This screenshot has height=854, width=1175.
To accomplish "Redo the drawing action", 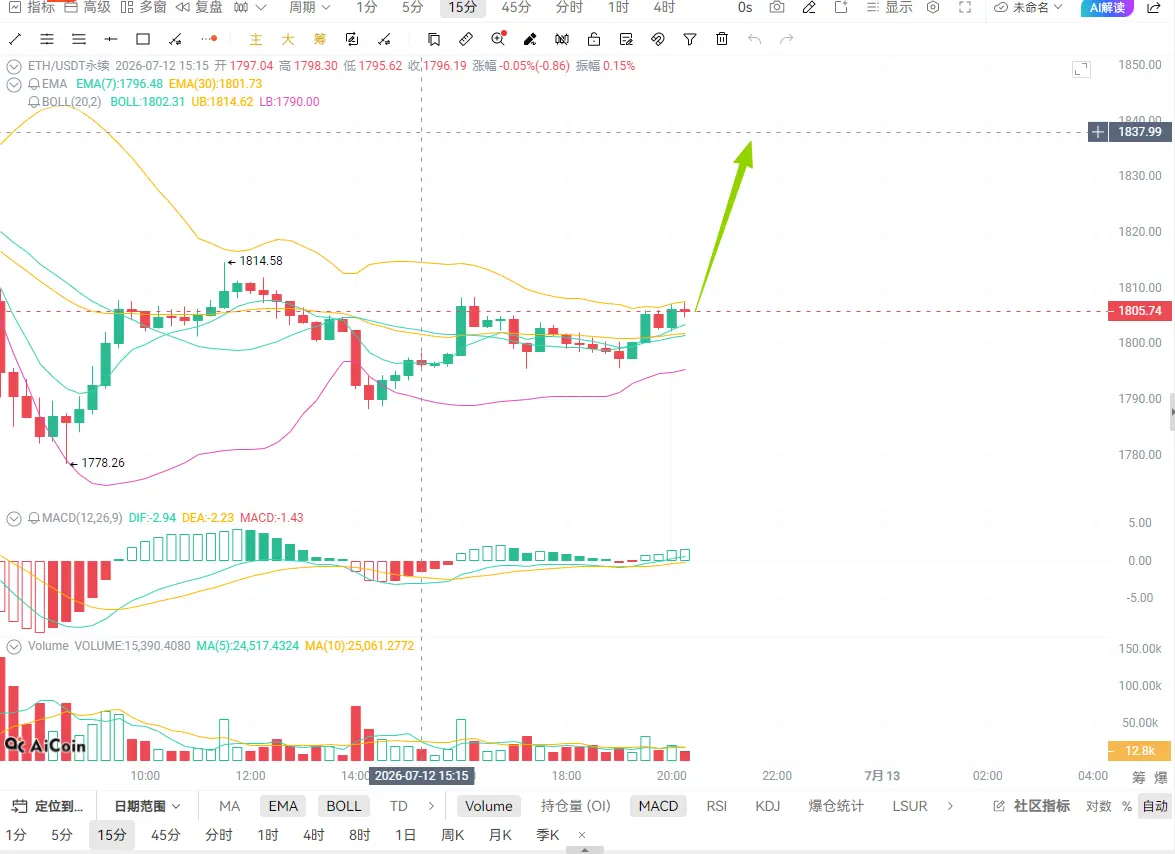I will [786, 39].
